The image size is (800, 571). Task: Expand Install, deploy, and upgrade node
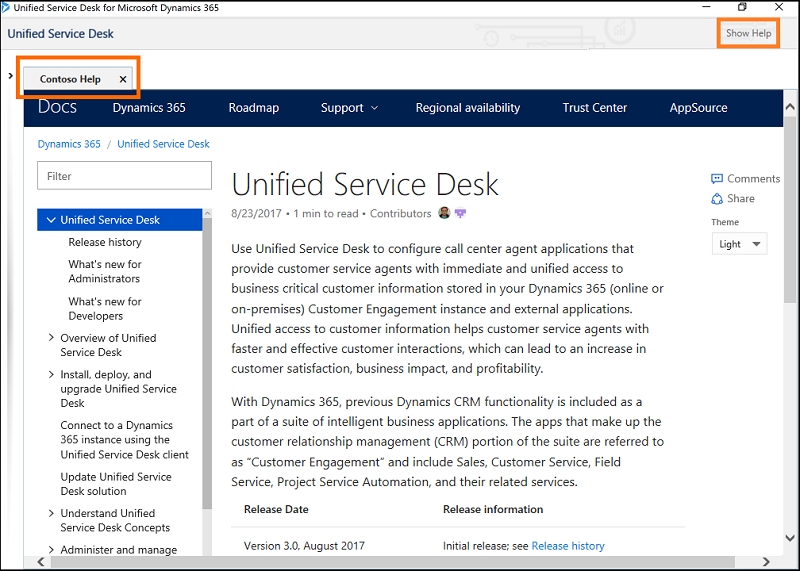tap(51, 375)
